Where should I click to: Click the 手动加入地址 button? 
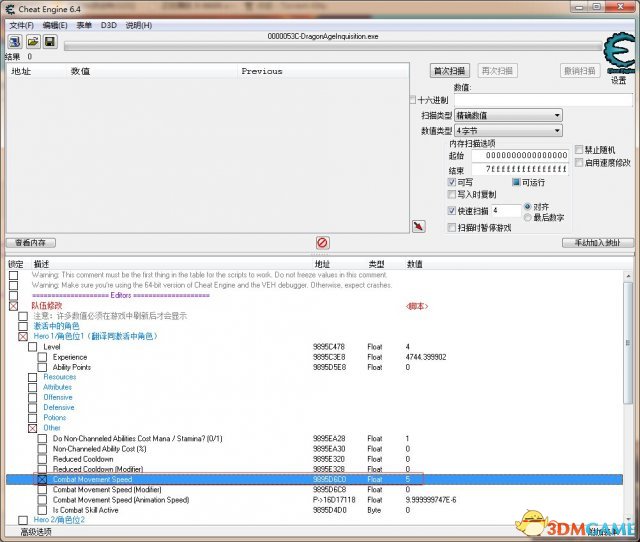tap(598, 243)
